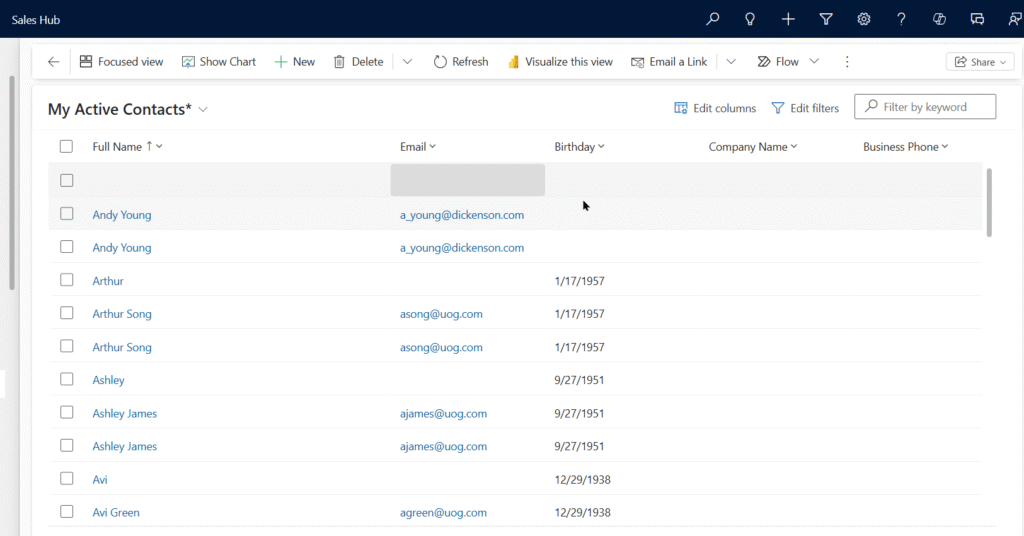Image resolution: width=1024 pixels, height=536 pixels.
Task: Open the Copilot icon in top bar
Action: (939, 19)
